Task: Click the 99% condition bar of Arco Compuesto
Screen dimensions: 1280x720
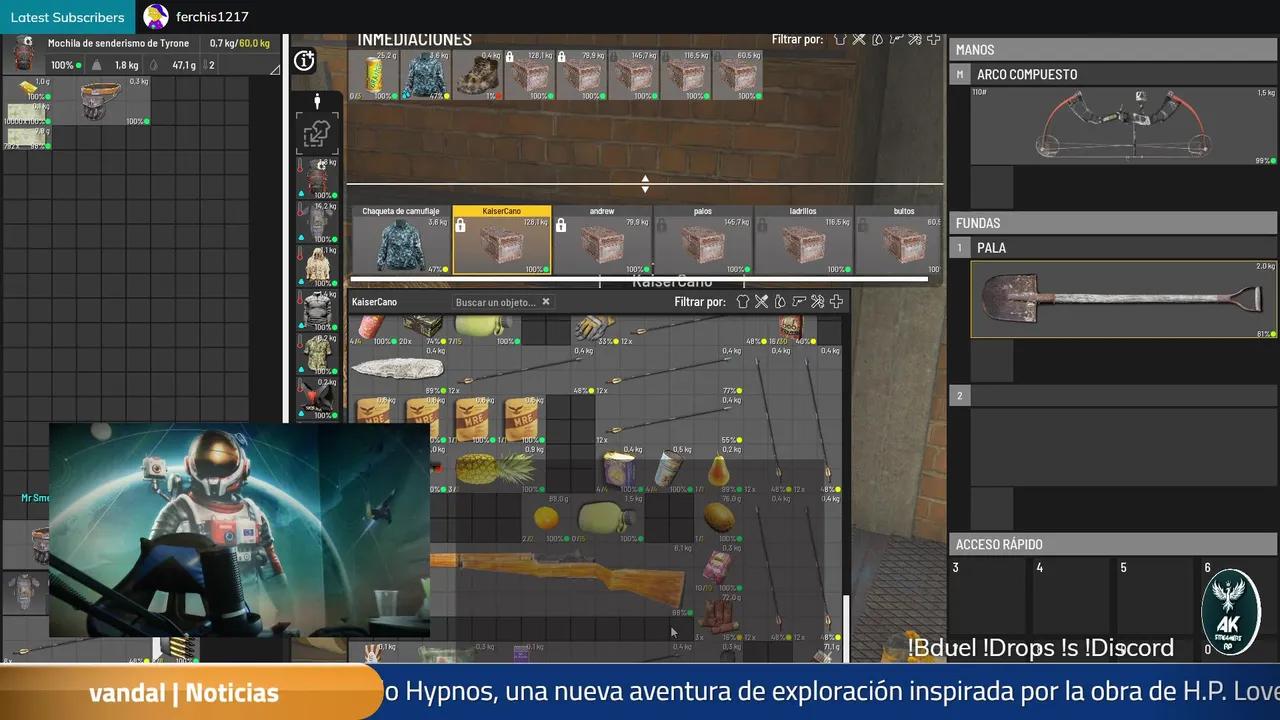Action: coord(1262,159)
